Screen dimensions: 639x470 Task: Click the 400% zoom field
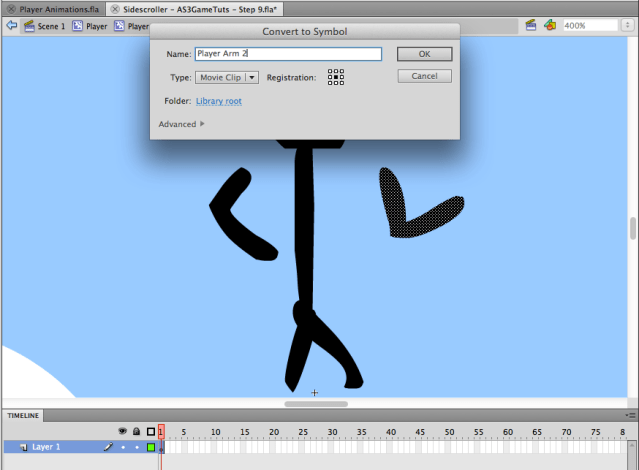(591, 26)
